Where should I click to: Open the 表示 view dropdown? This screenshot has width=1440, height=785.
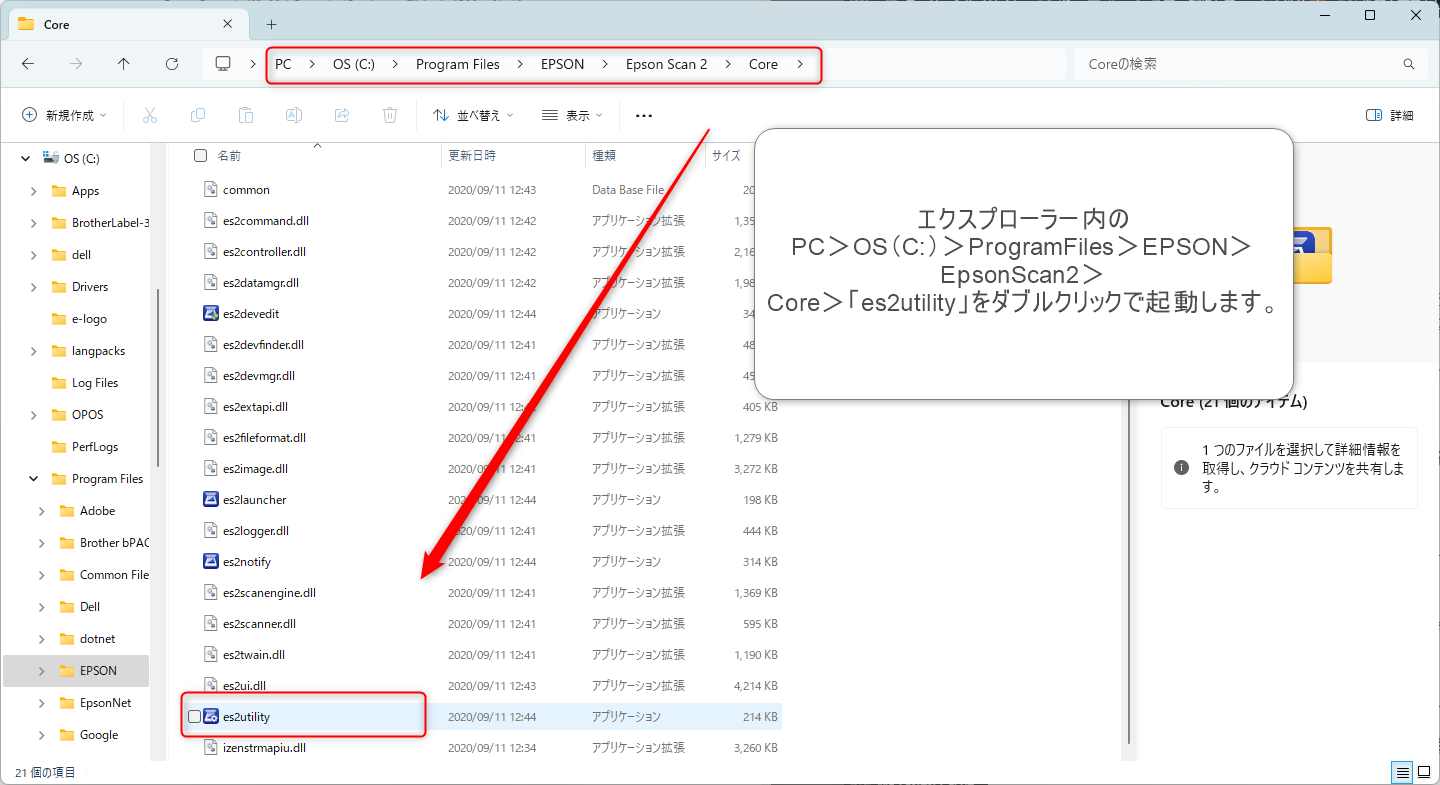click(x=572, y=115)
